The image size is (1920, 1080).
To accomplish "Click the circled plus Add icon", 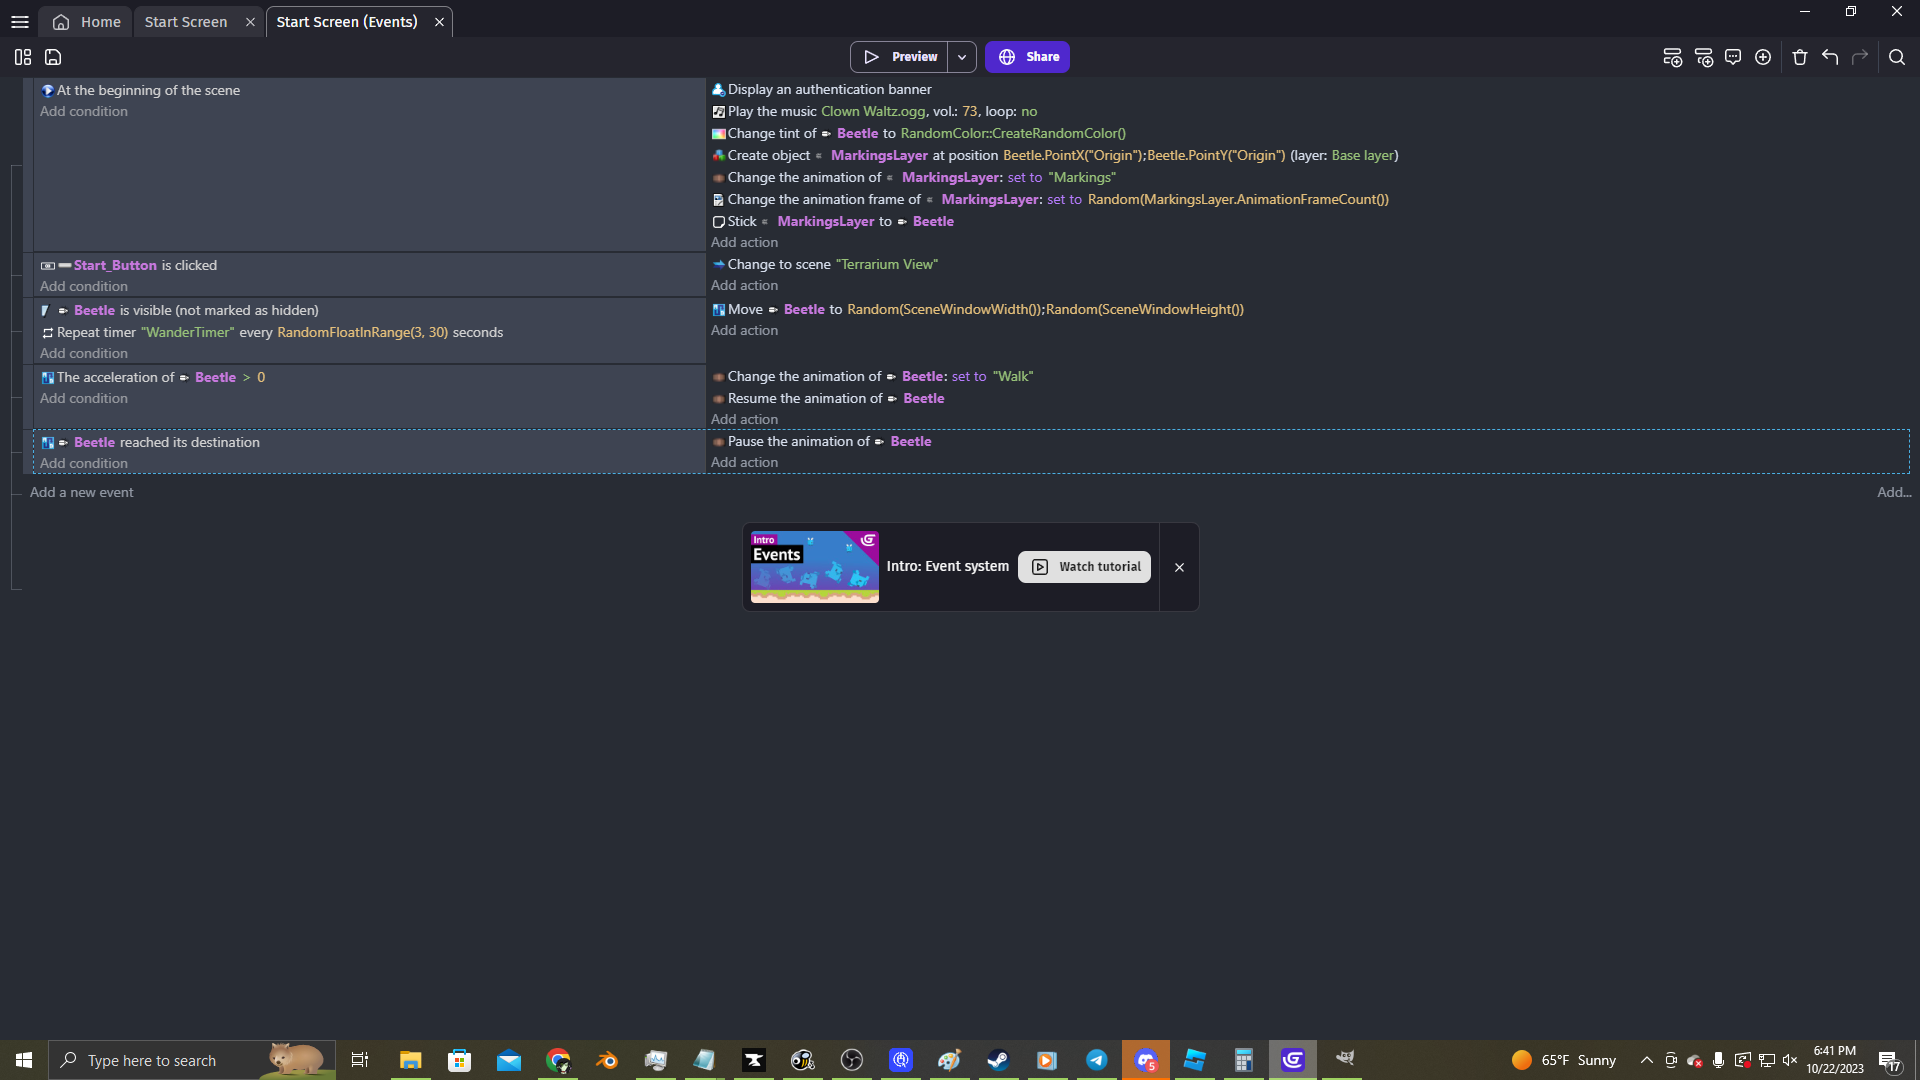I will [x=1763, y=57].
